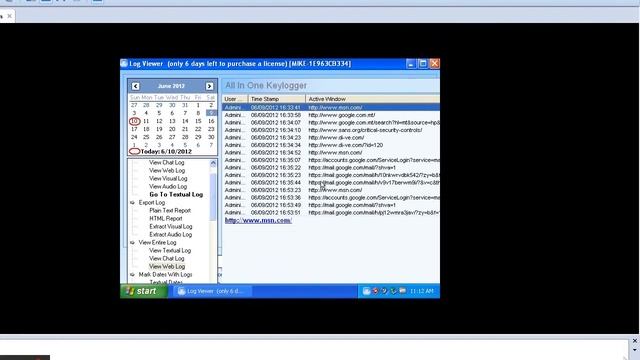This screenshot has width=640, height=360.
Task: Click Go To Textual Log
Action: click(176, 194)
